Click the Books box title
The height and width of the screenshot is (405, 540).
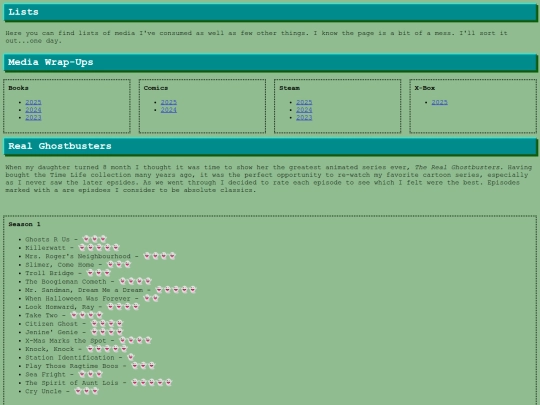(18, 88)
